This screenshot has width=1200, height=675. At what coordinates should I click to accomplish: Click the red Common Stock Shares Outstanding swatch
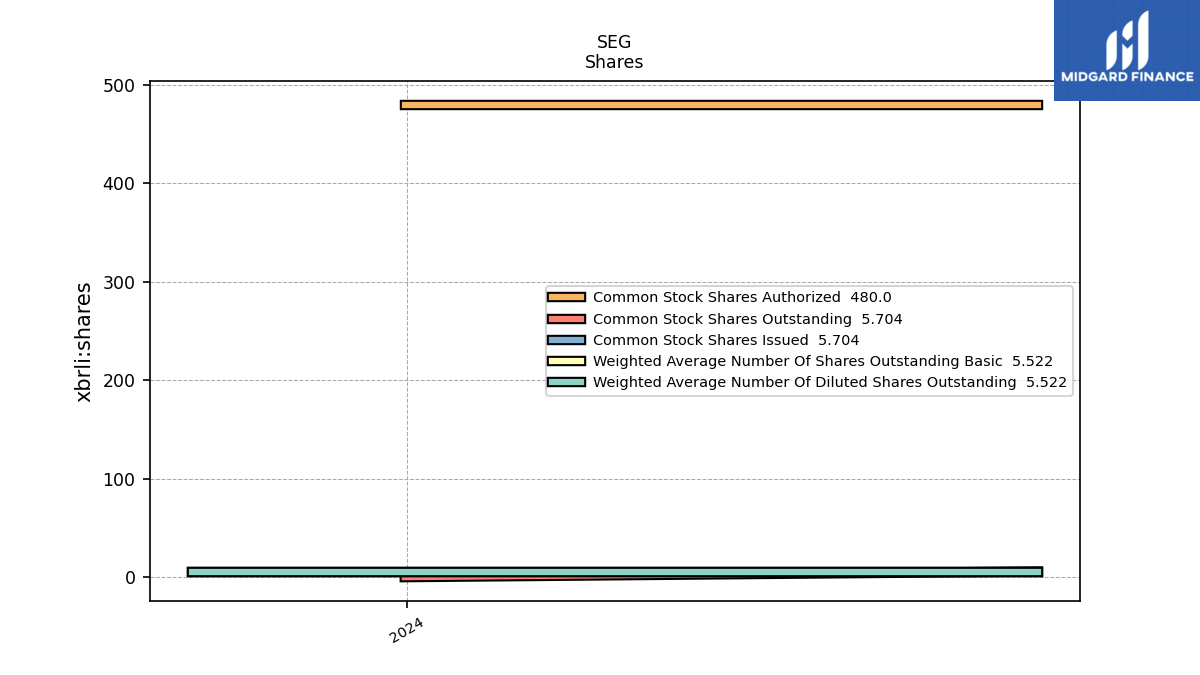point(566,319)
